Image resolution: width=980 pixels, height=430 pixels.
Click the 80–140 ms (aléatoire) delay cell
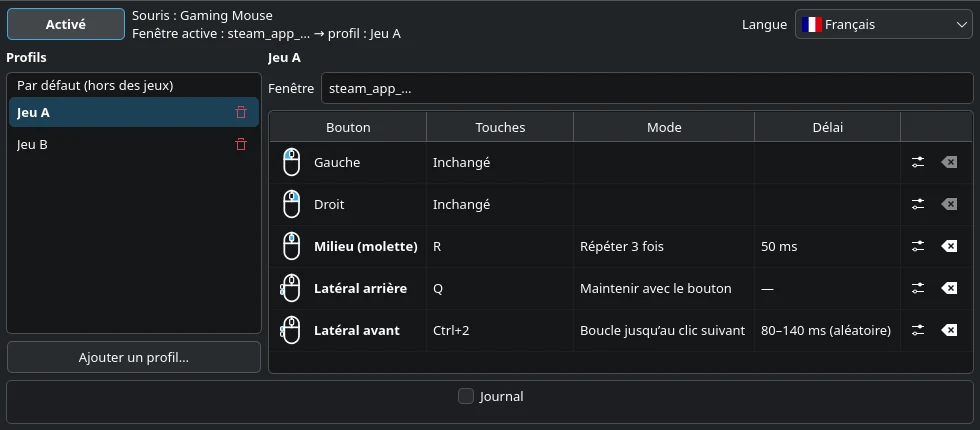tap(828, 330)
